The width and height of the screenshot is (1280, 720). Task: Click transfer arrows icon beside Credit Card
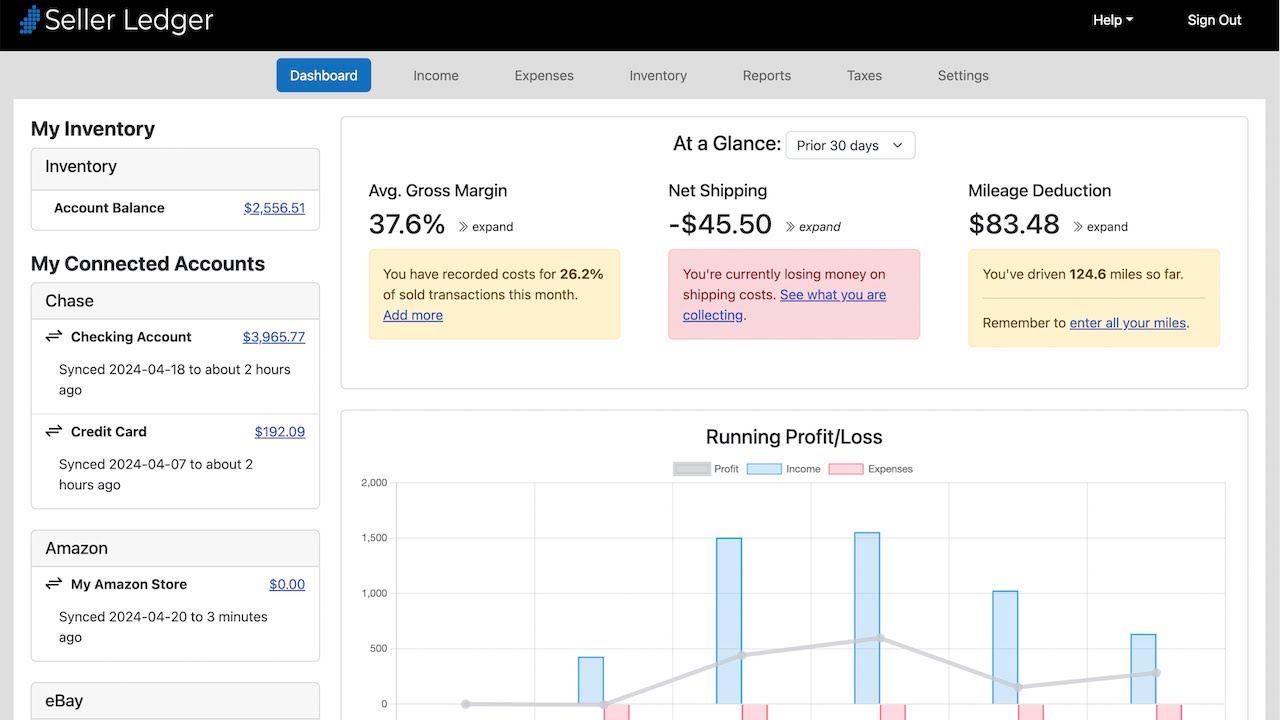[54, 432]
